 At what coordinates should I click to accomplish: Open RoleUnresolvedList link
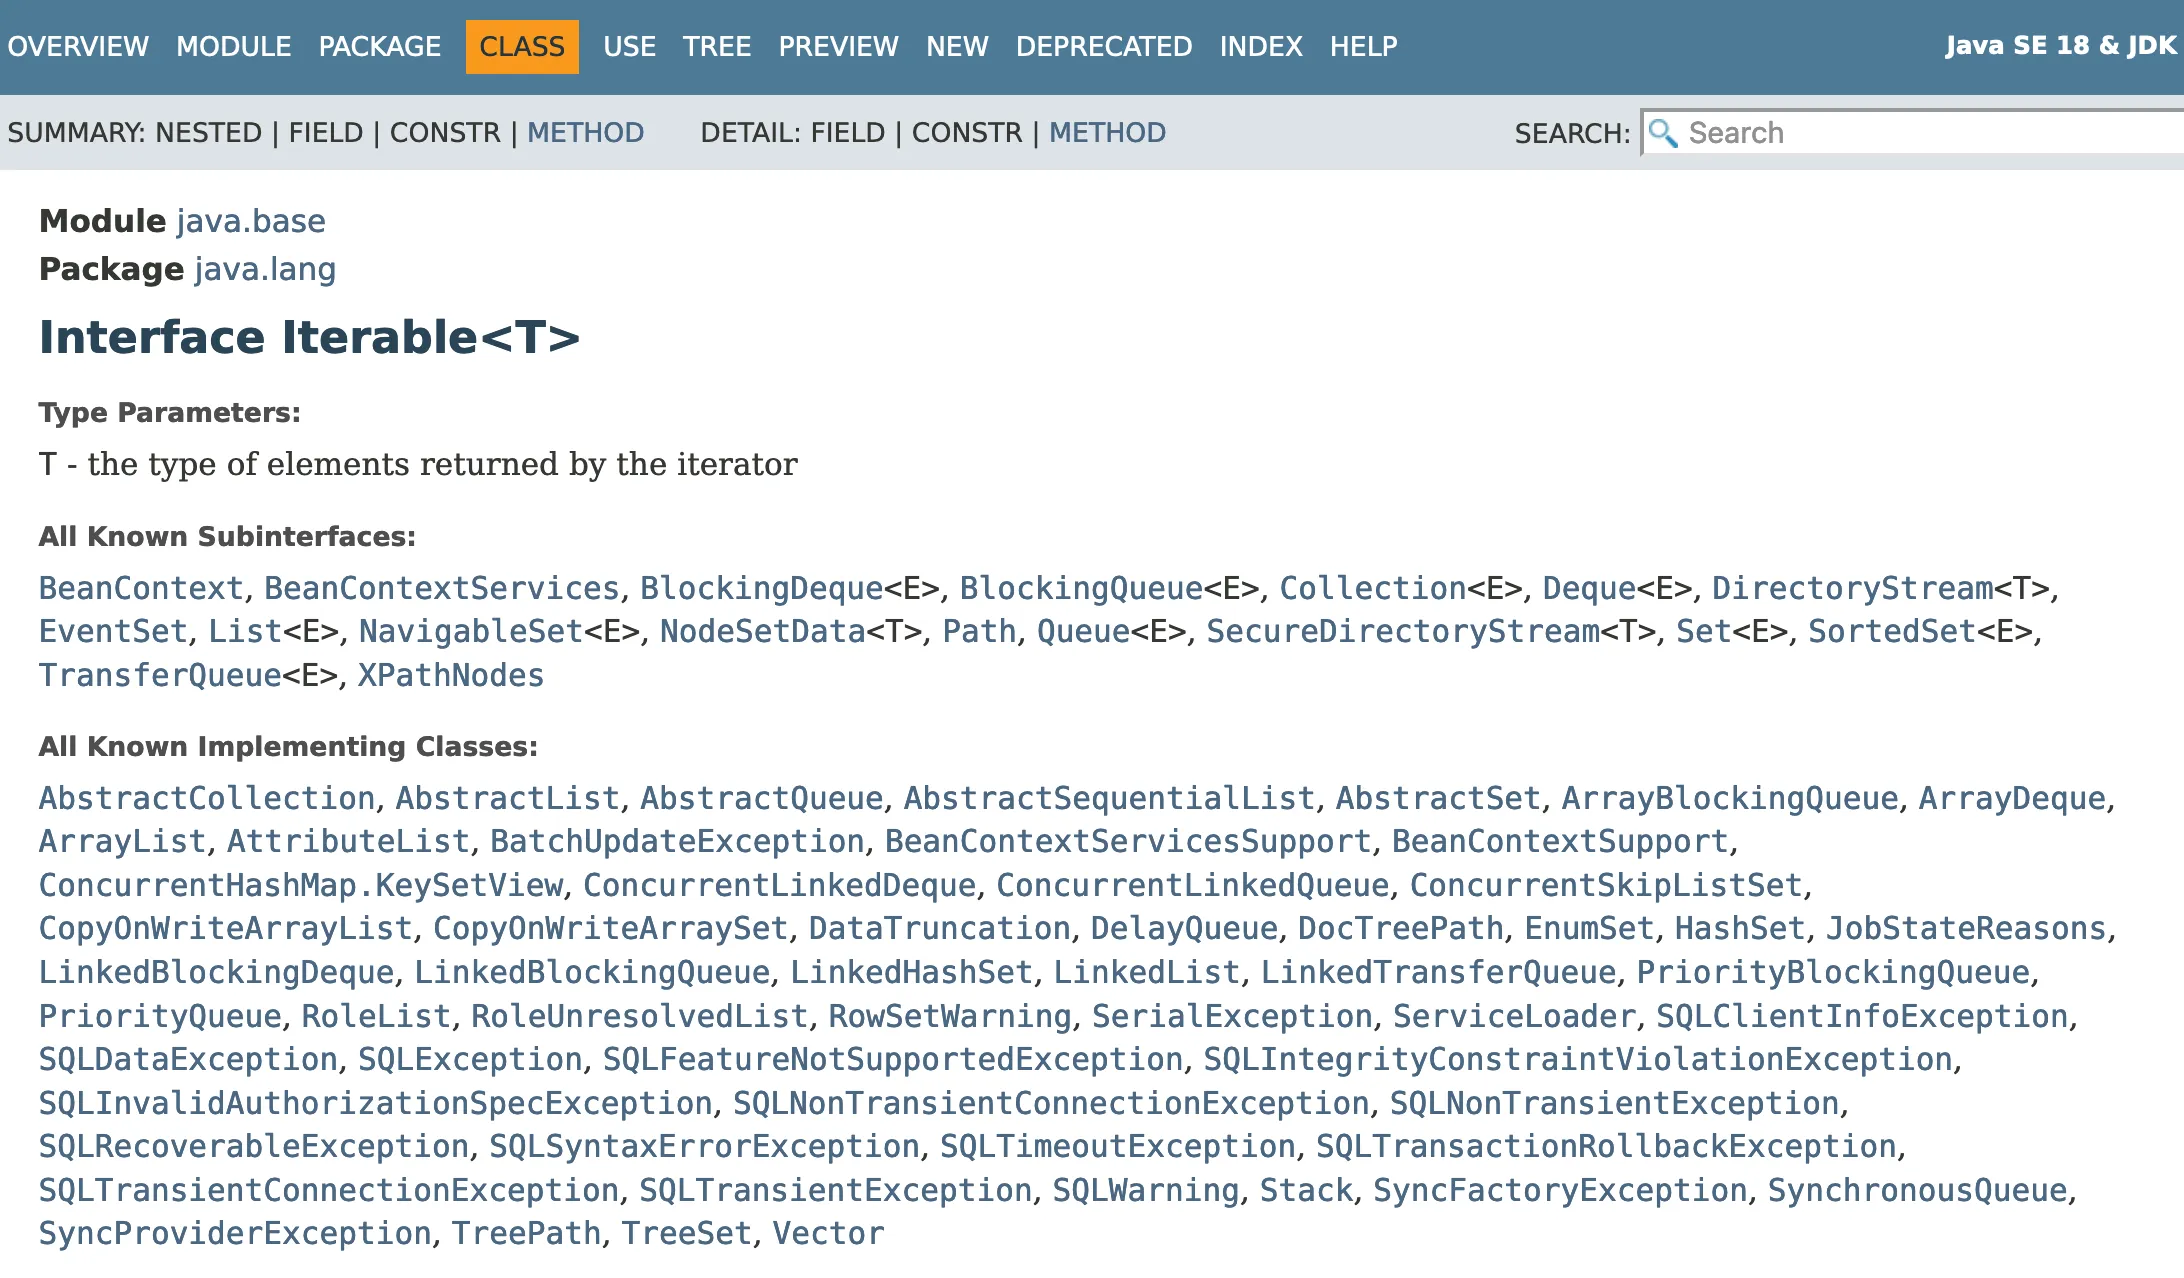(640, 1016)
